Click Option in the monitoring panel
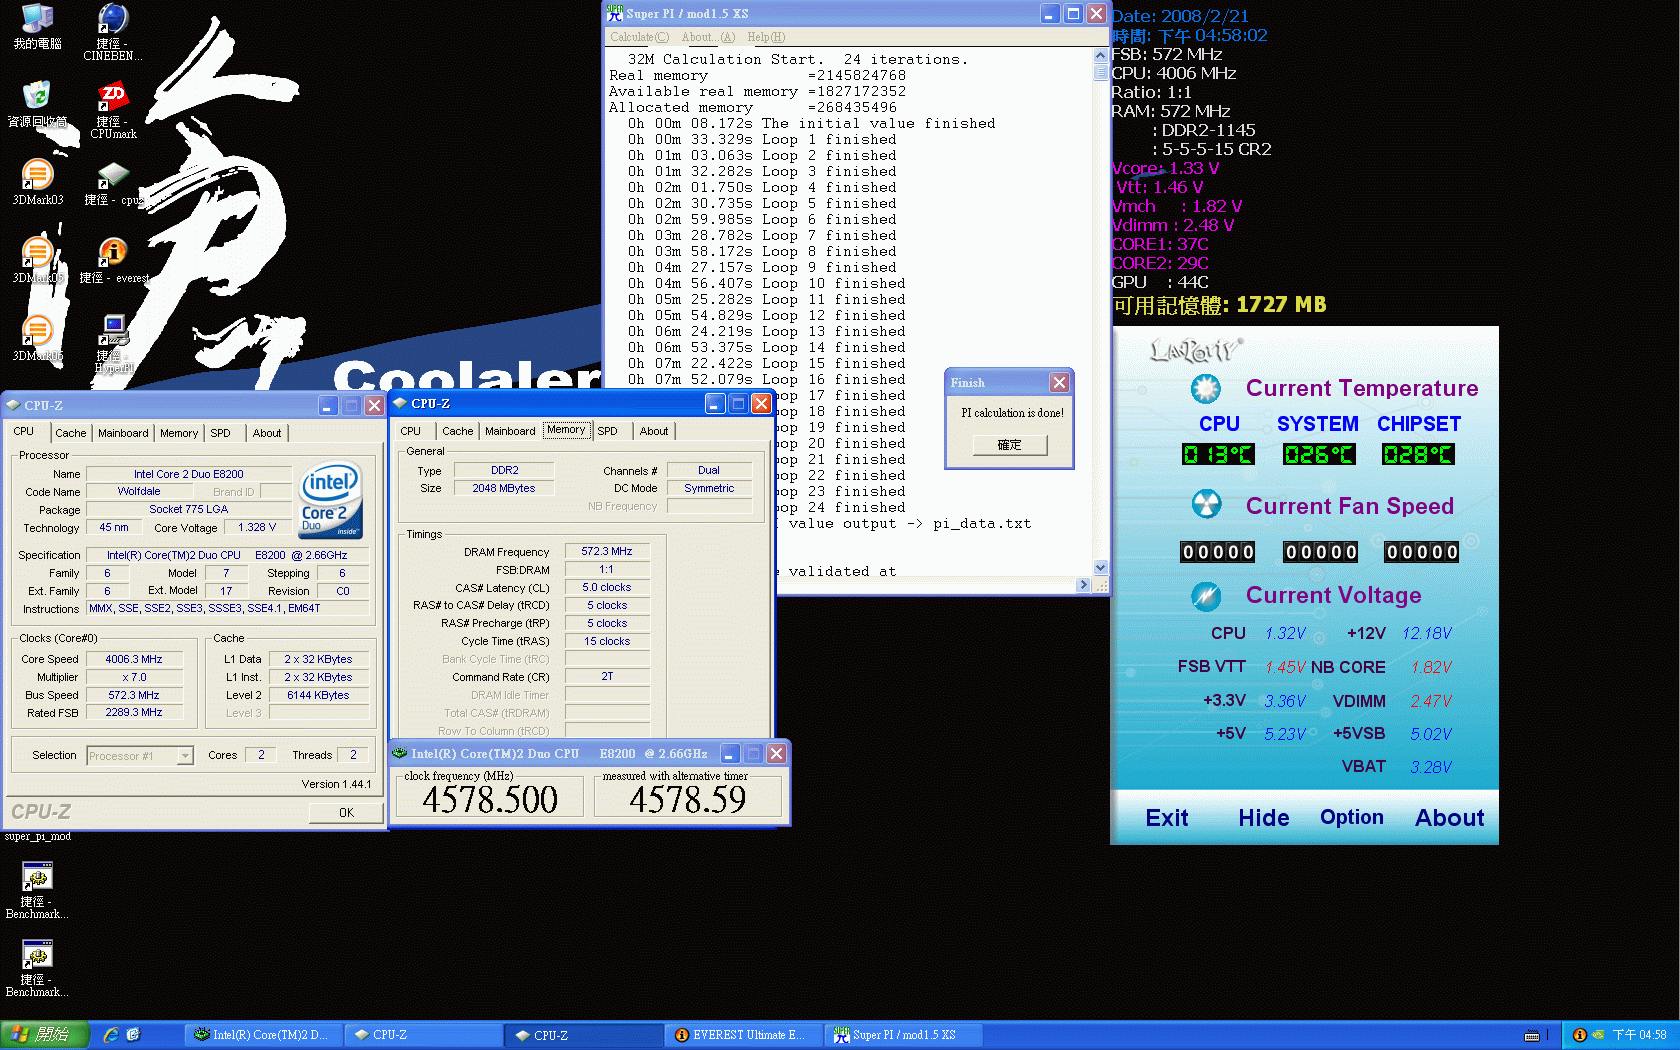Viewport: 1680px width, 1050px height. (x=1351, y=817)
